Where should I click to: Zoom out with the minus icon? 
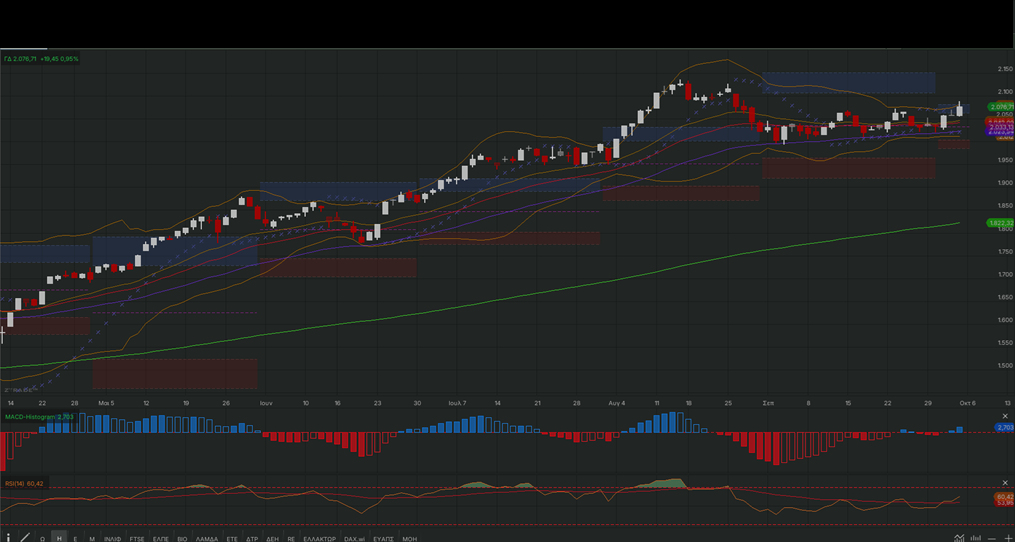(x=992, y=539)
